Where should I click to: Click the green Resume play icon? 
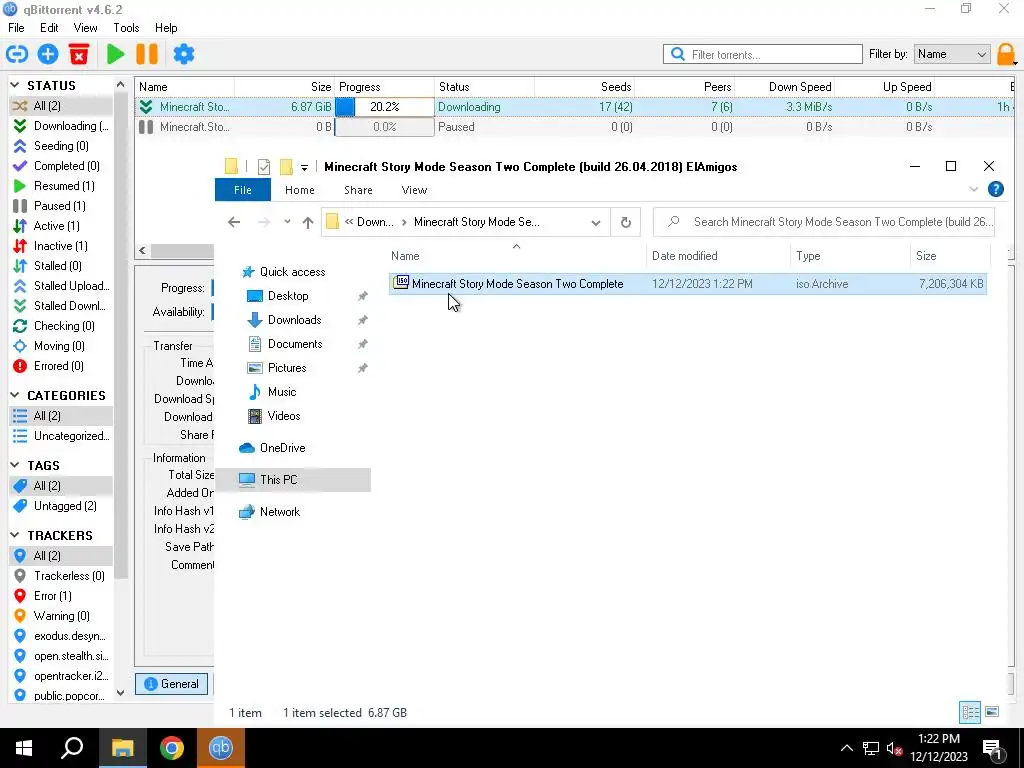(116, 54)
